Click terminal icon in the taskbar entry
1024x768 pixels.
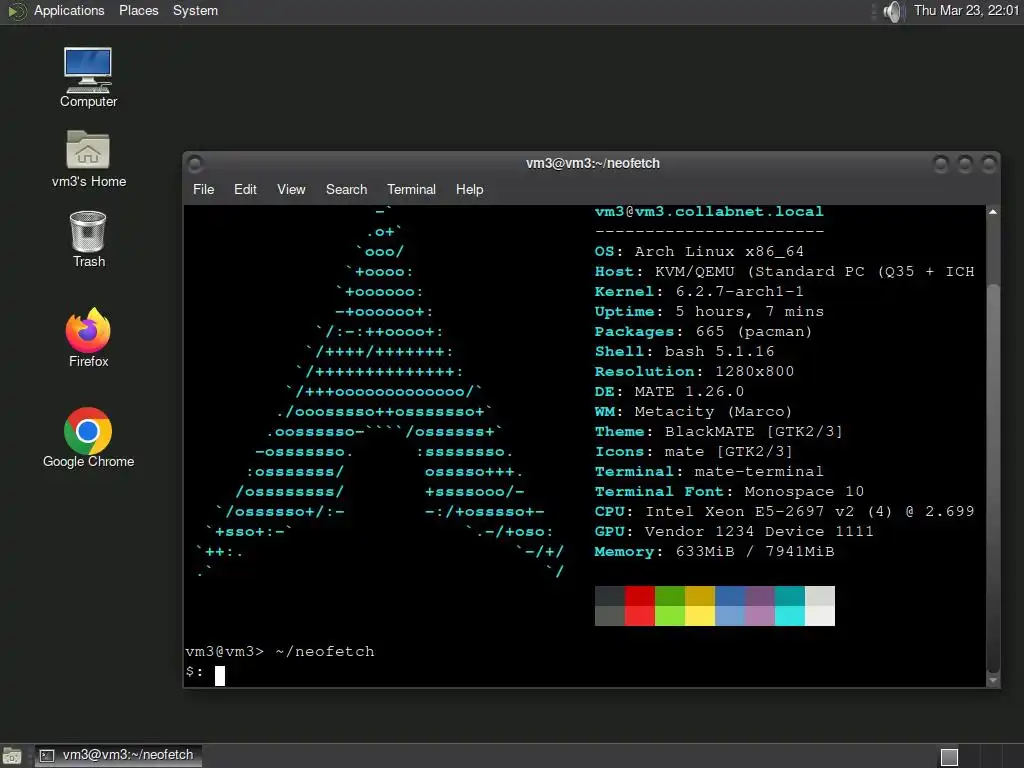coord(46,756)
